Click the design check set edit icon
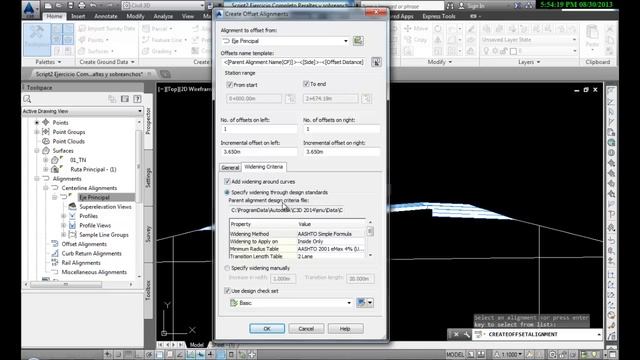 tap(361, 302)
